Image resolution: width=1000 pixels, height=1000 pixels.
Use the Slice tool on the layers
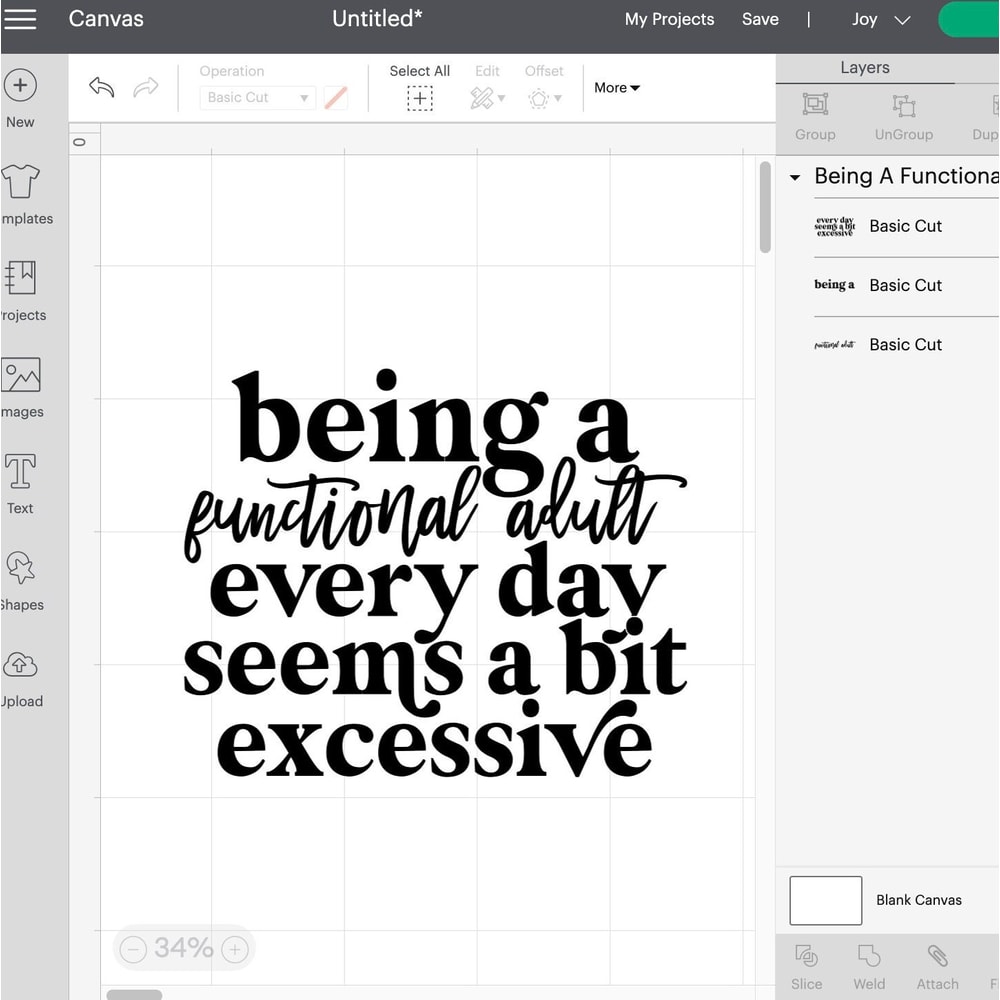click(806, 965)
